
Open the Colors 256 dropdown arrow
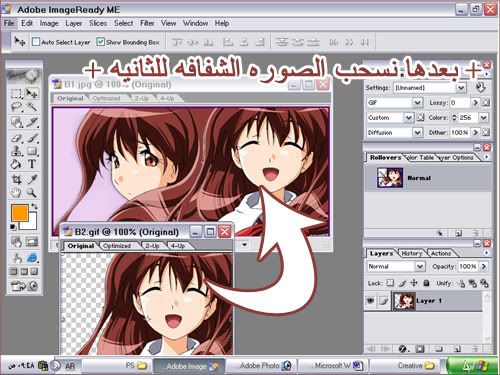coord(484,117)
